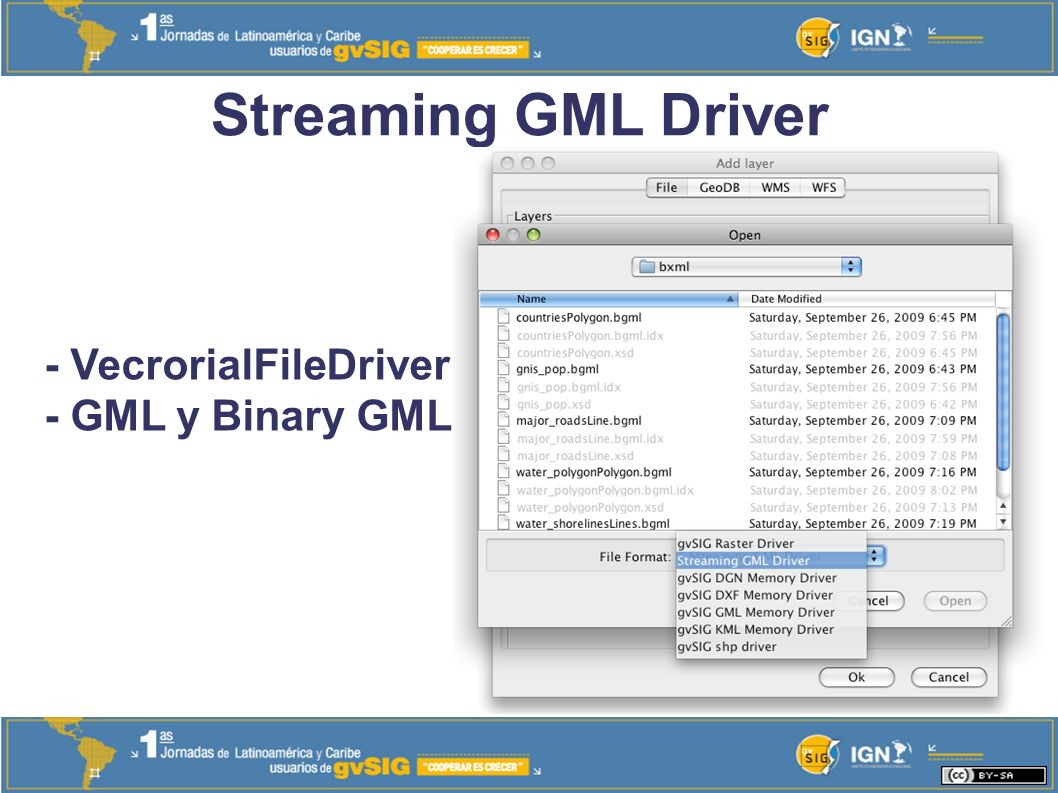Click the date 7:09 PM of major_roadsLine.bgml
Viewport: 1058px width, 793px height.
862,420
